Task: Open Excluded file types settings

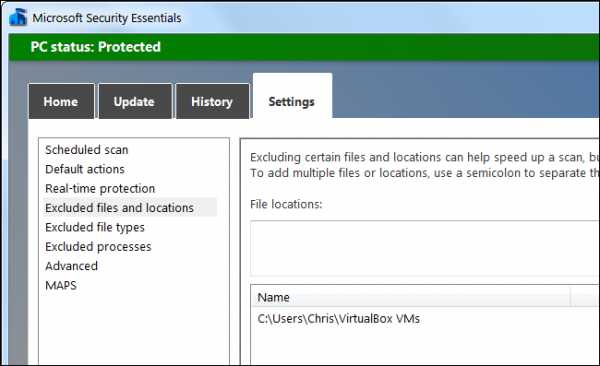Action: pyautogui.click(x=95, y=227)
